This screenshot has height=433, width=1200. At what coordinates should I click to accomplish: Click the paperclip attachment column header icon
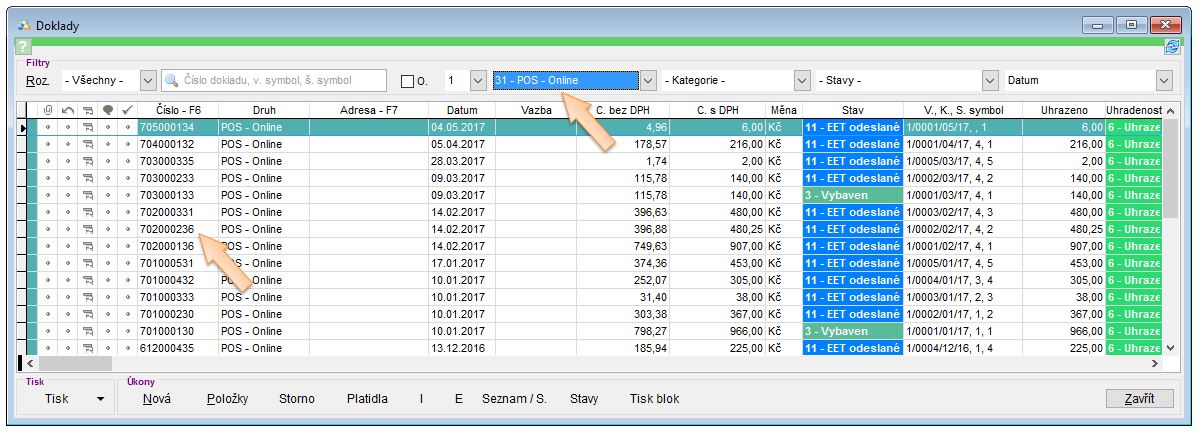47,110
